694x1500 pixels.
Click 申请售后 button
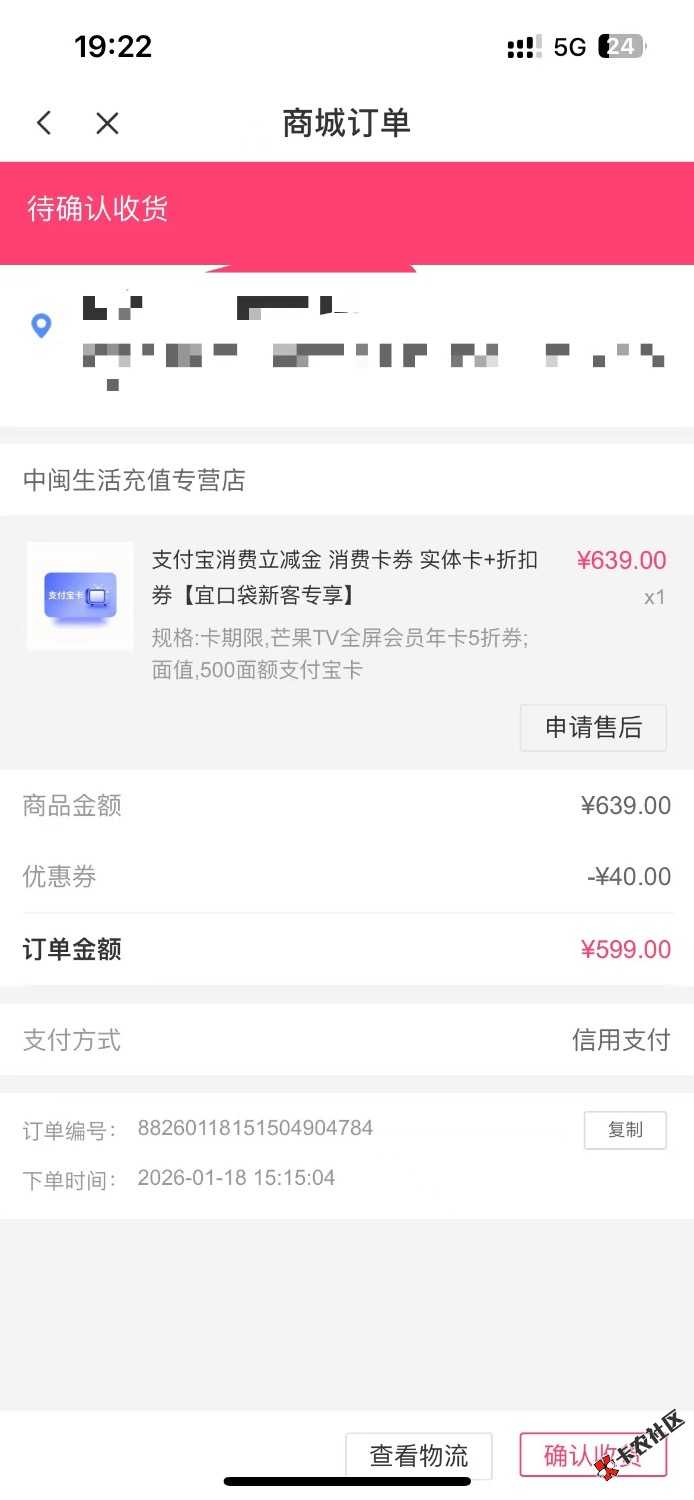tap(593, 728)
